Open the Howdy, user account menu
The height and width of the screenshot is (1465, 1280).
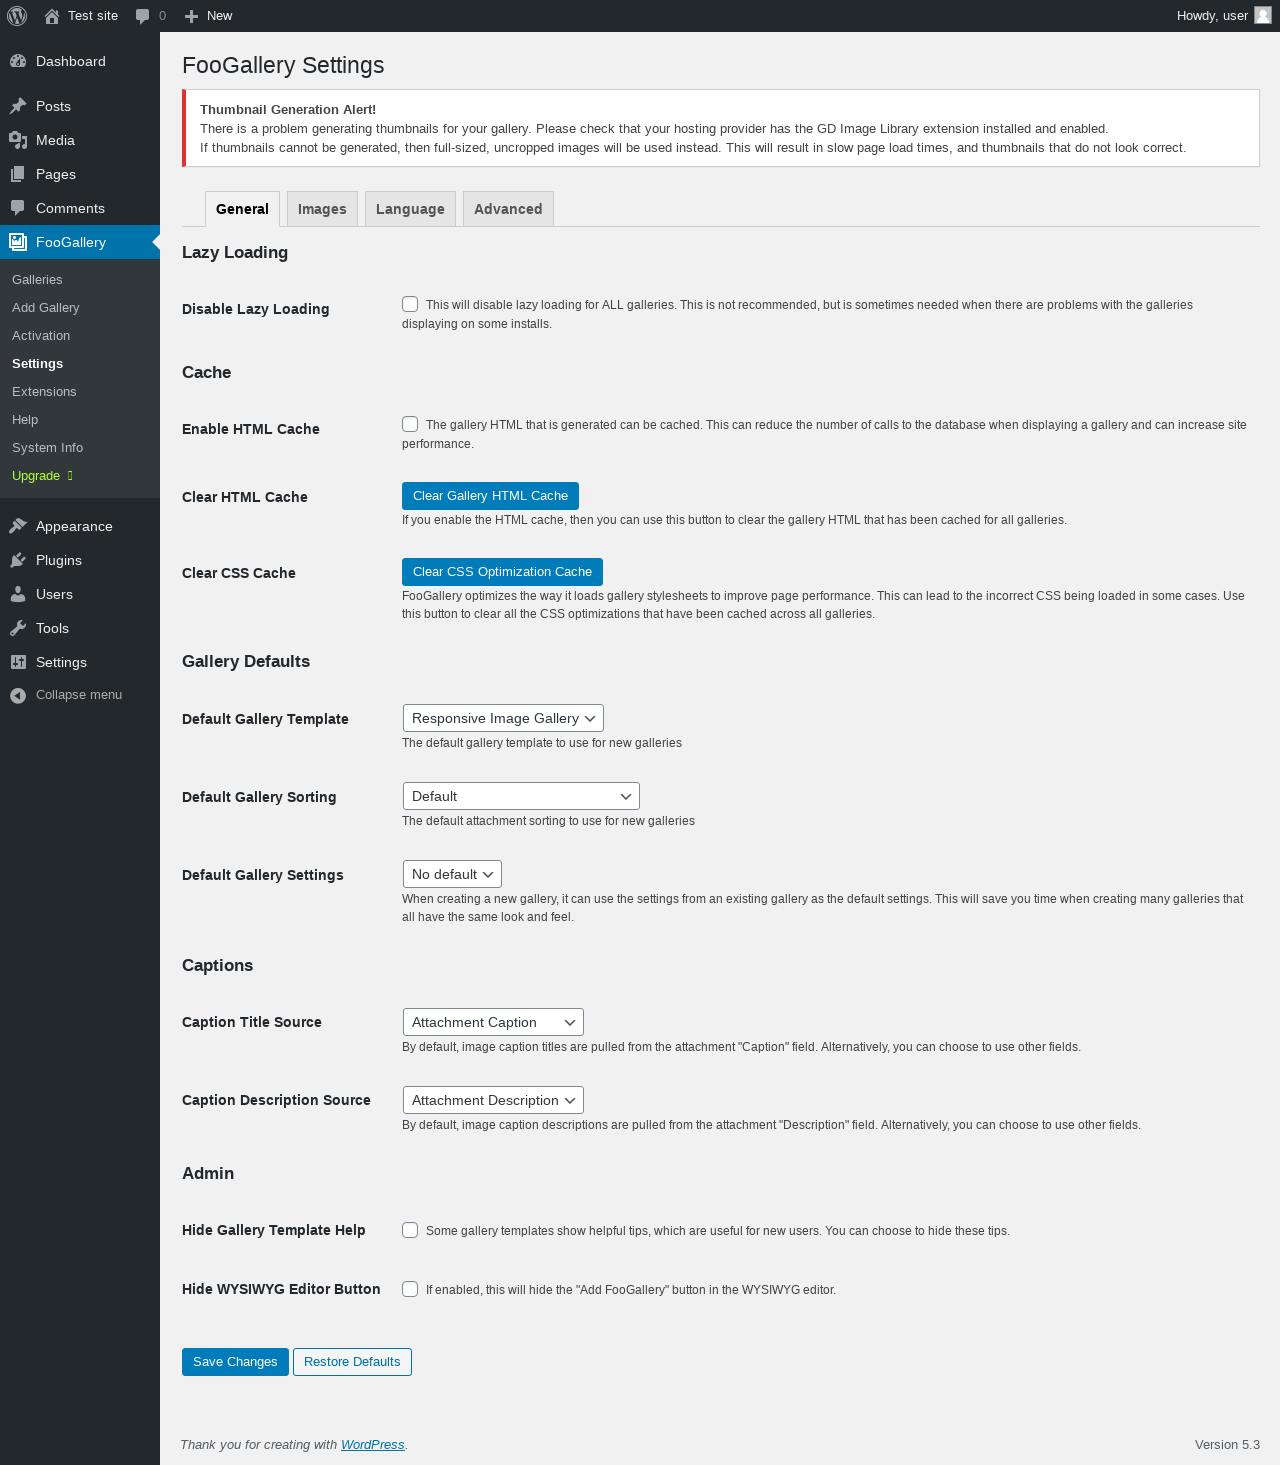1224,16
